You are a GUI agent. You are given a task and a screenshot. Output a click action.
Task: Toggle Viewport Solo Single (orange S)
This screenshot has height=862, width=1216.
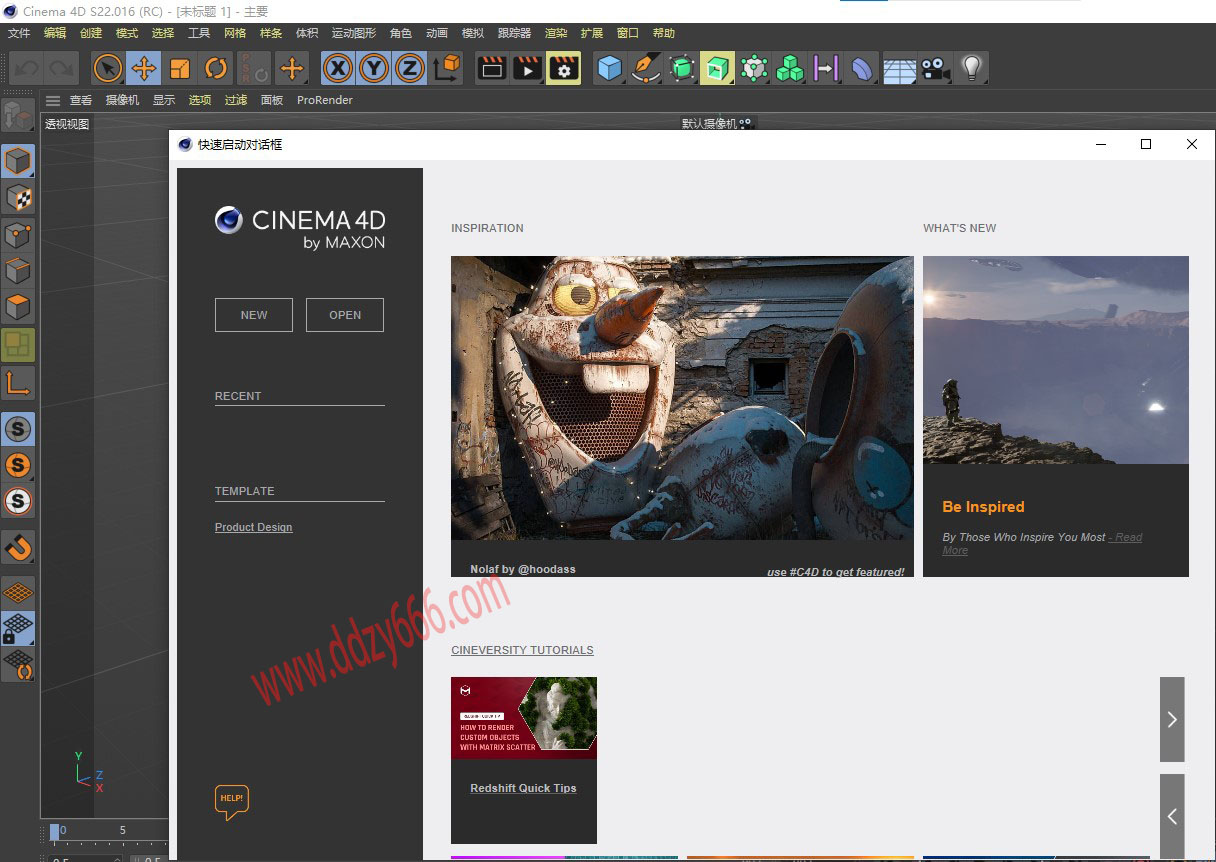[18, 465]
